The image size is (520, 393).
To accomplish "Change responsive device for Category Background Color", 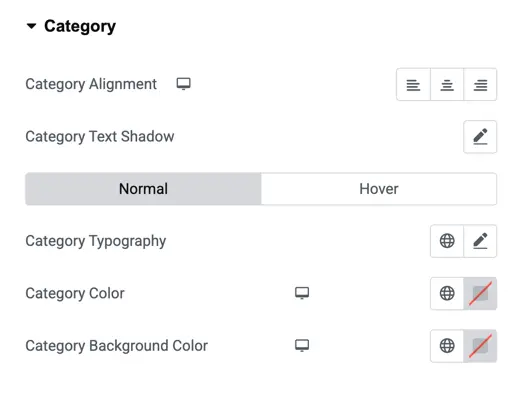I will coord(302,345).
